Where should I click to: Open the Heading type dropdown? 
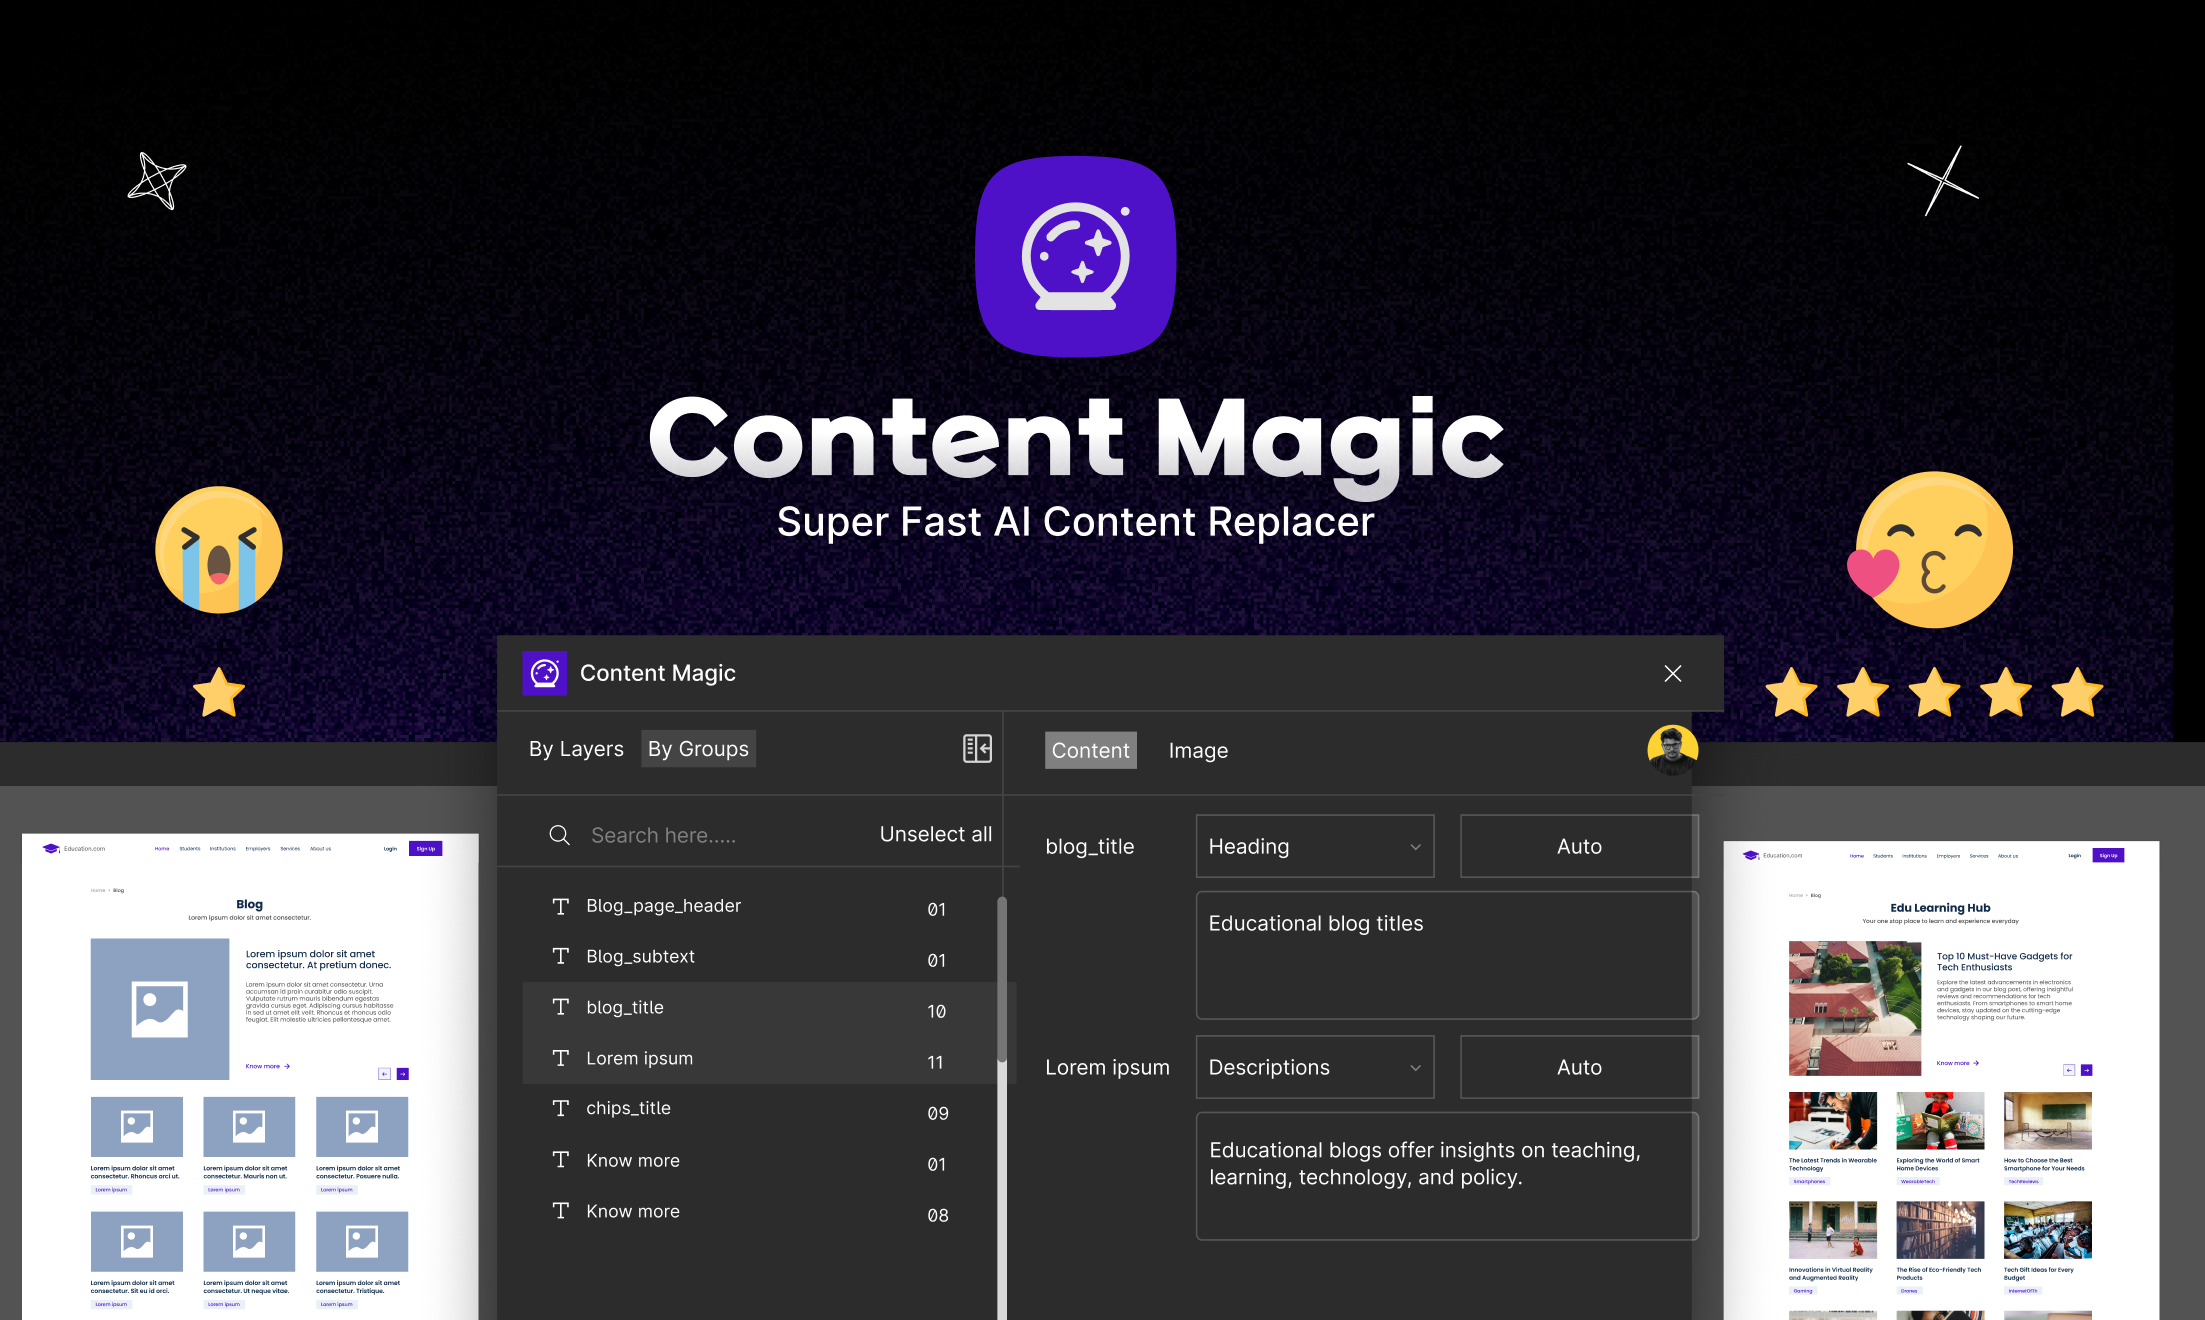[x=1314, y=846]
